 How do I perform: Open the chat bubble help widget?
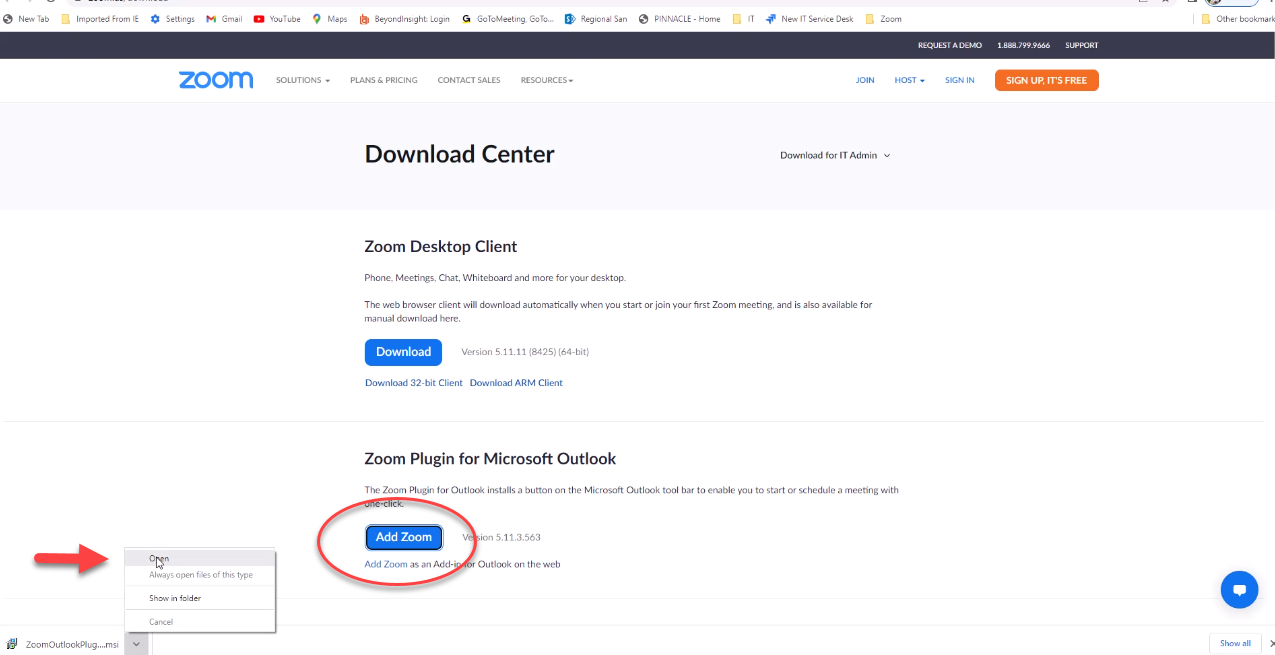[x=1239, y=589]
